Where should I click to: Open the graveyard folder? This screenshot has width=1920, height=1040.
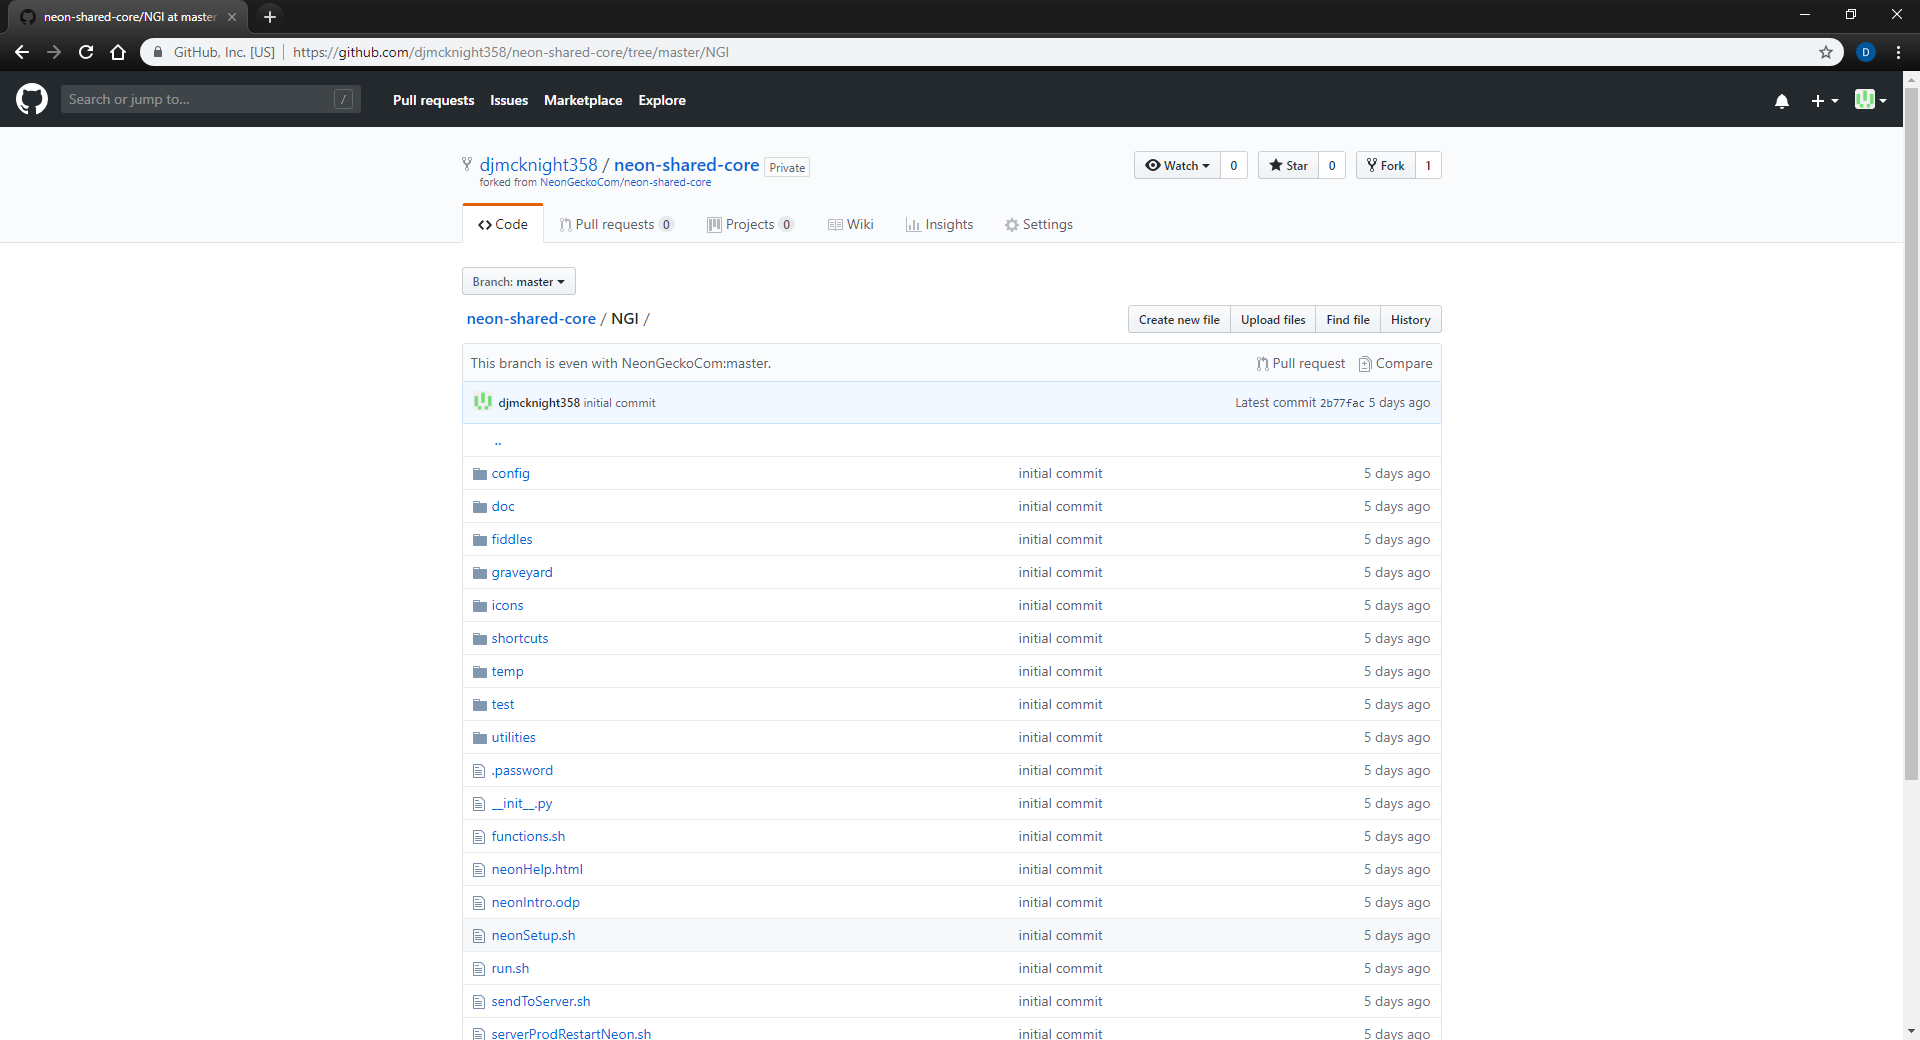(x=522, y=573)
